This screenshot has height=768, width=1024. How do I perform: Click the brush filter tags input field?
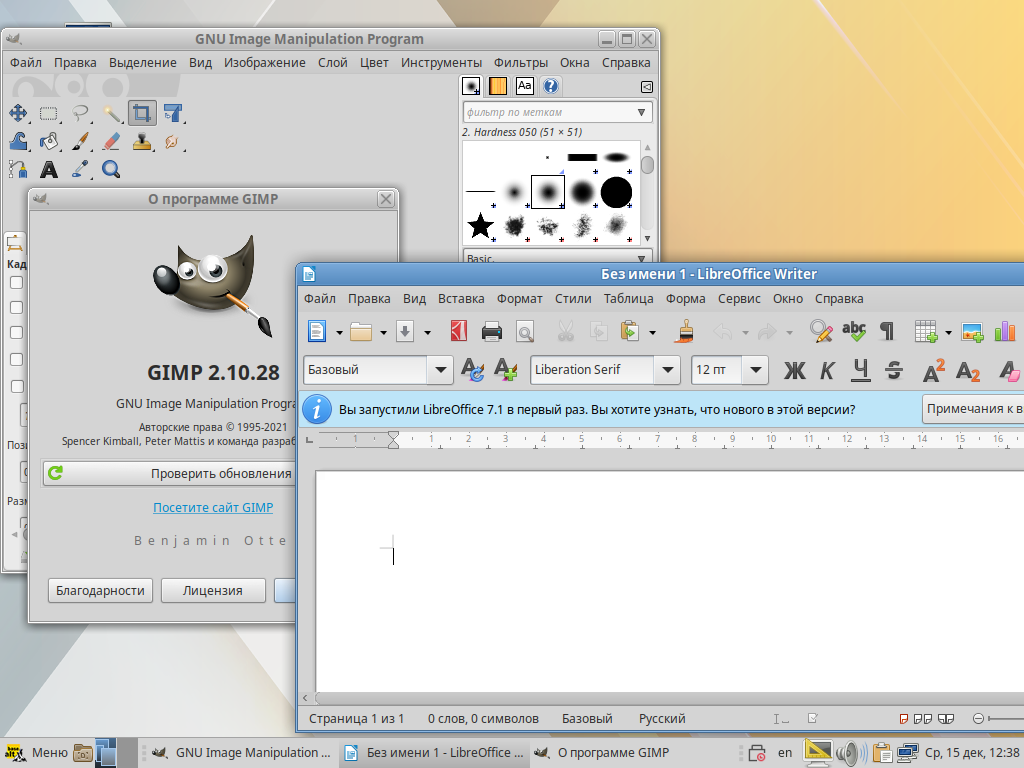[x=547, y=112]
